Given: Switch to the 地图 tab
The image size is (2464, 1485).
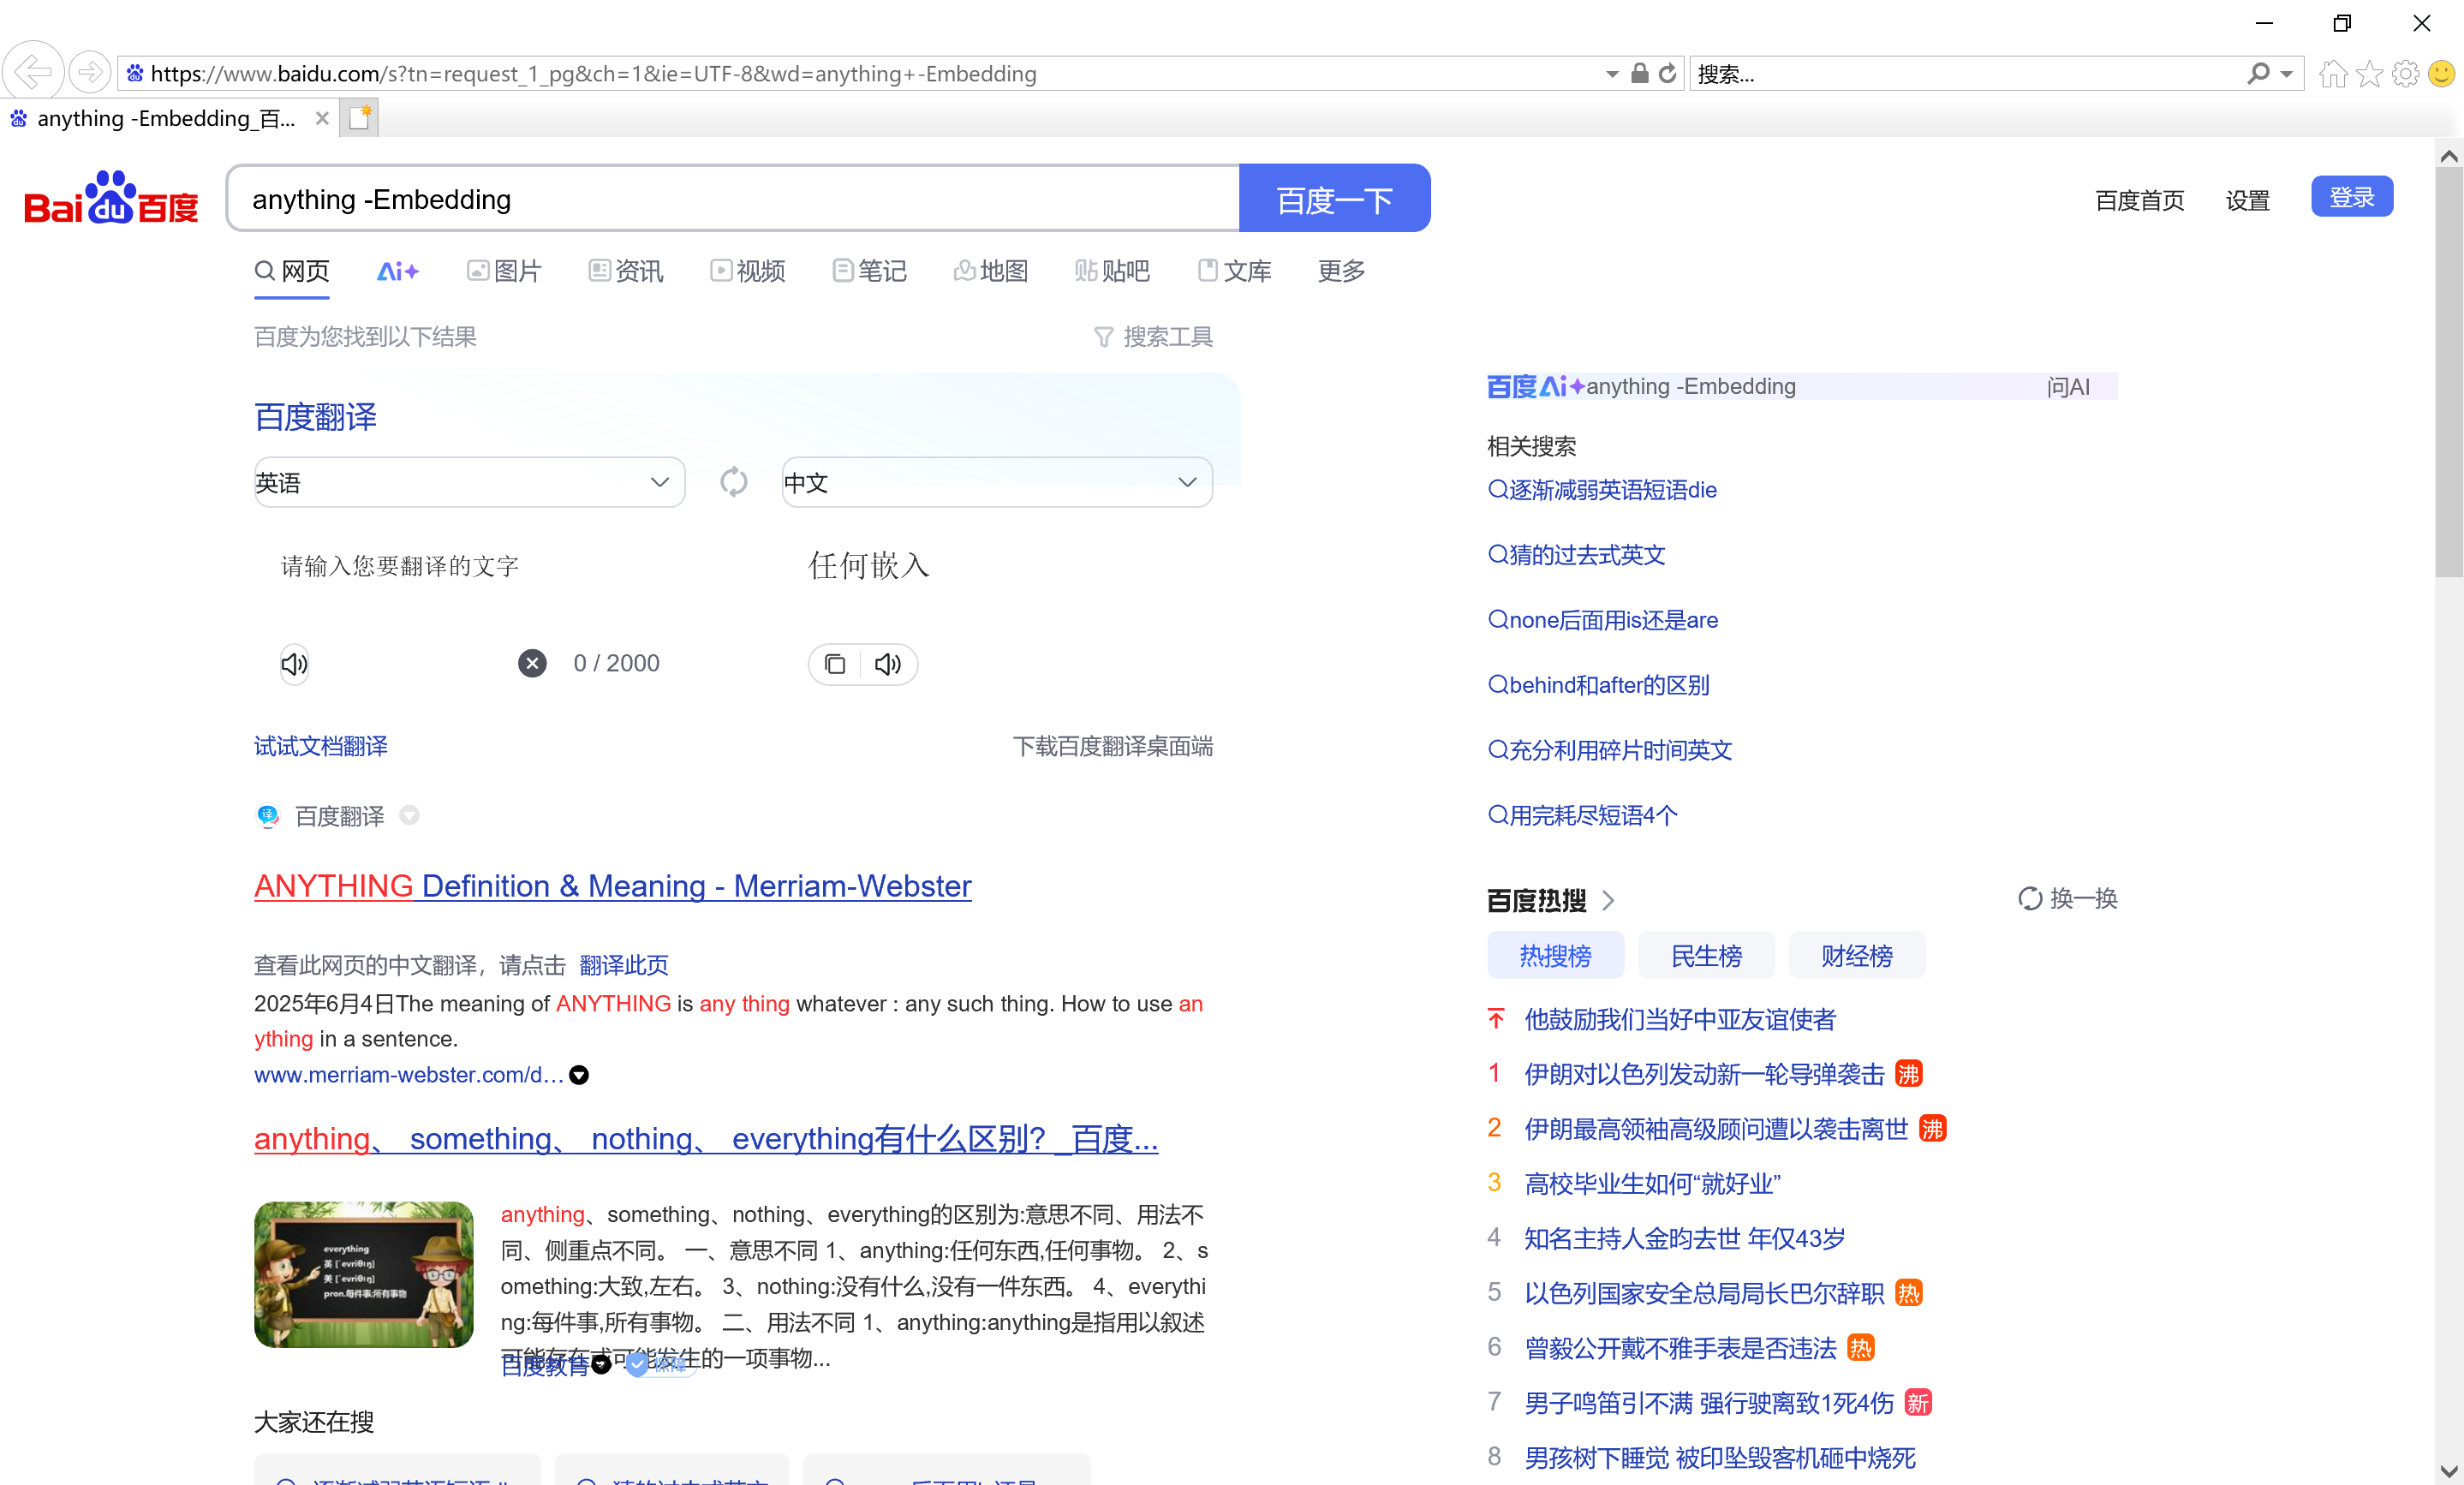Looking at the screenshot, I should click(991, 271).
